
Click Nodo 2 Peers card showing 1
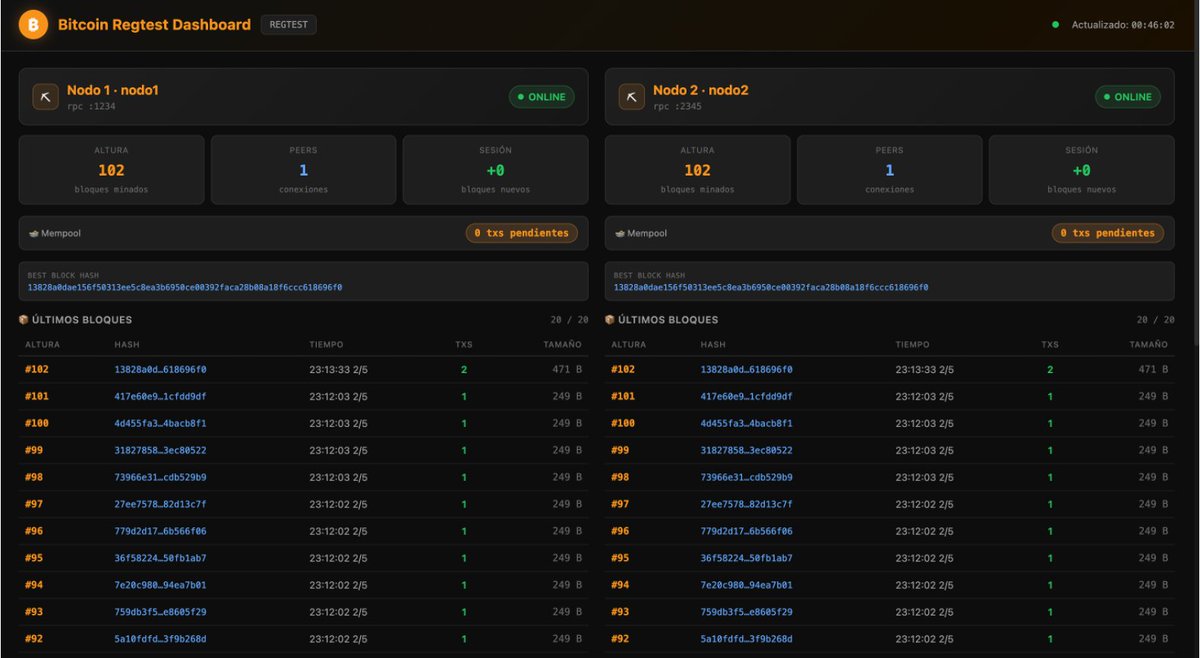pyautogui.click(x=889, y=170)
